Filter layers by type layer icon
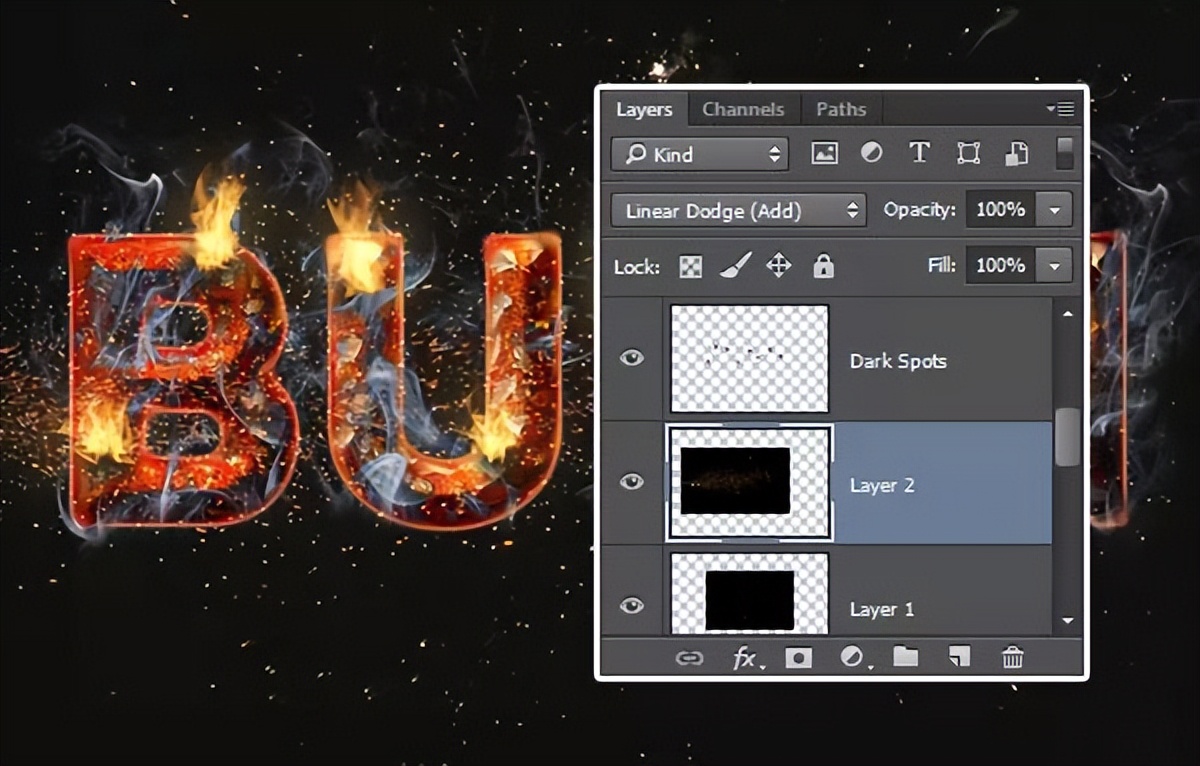 [920, 153]
